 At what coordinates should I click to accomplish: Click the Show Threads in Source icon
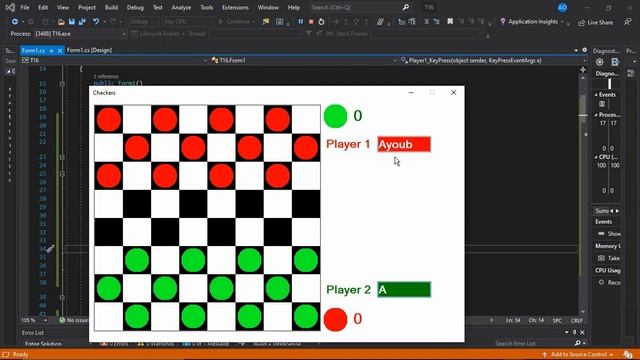pos(380,22)
